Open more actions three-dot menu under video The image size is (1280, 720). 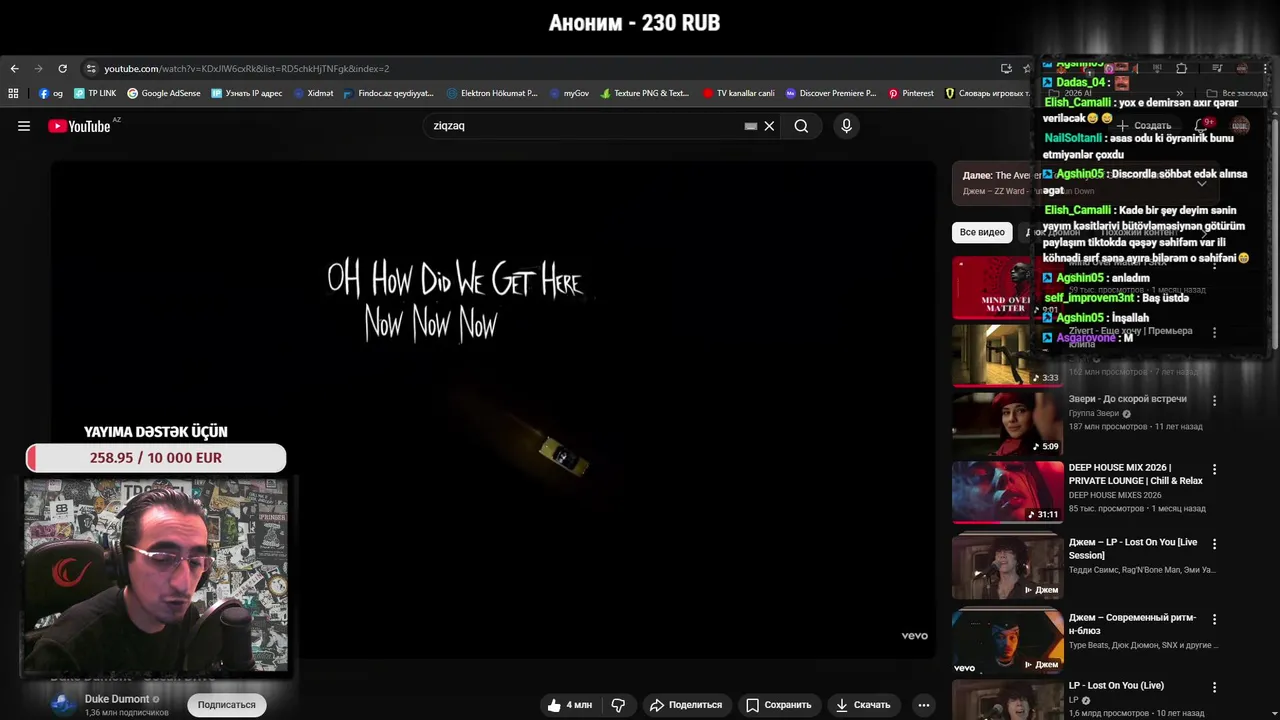click(x=924, y=705)
